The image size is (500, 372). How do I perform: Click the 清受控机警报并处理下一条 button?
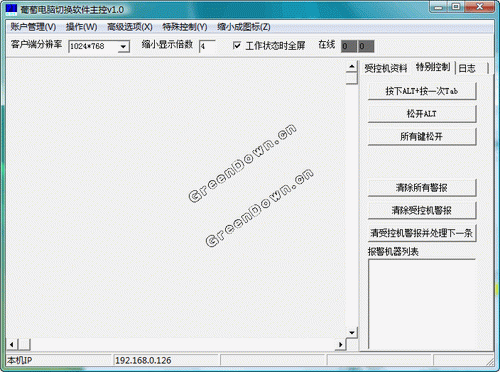point(422,233)
